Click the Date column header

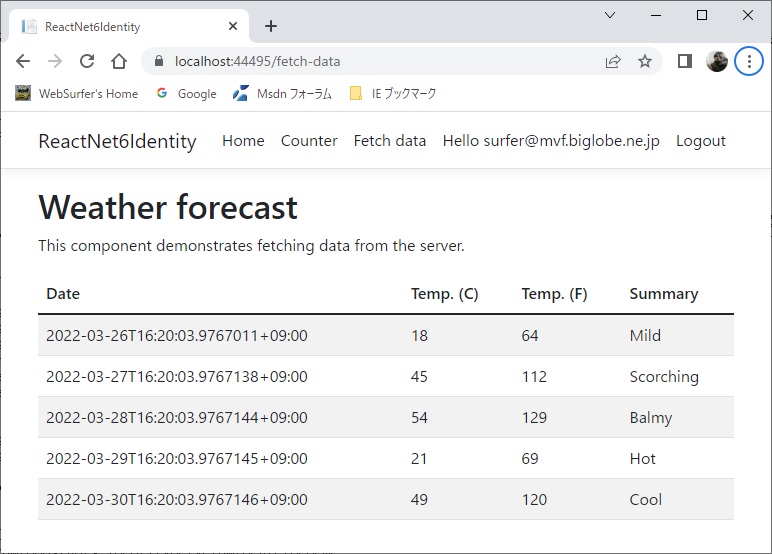[x=63, y=293]
